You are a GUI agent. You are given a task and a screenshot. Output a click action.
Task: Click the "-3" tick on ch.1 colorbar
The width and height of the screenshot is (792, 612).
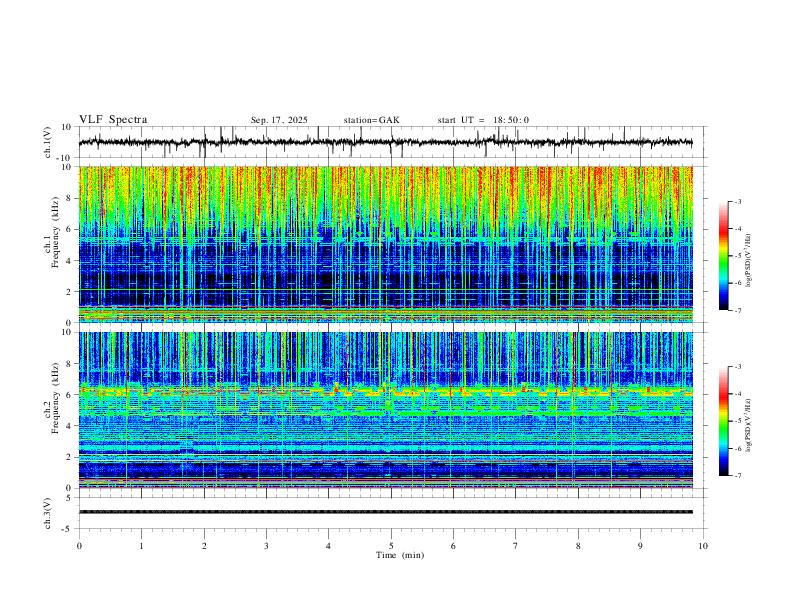(x=738, y=201)
